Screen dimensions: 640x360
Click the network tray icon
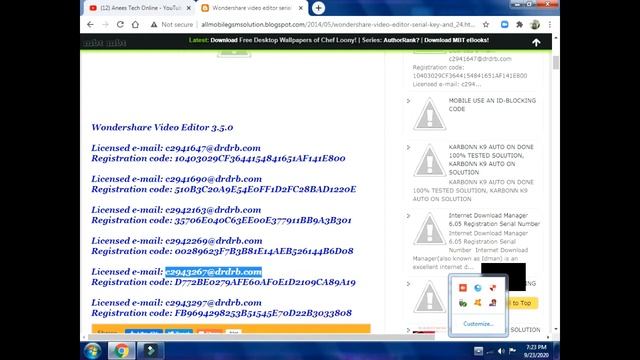(x=490, y=351)
